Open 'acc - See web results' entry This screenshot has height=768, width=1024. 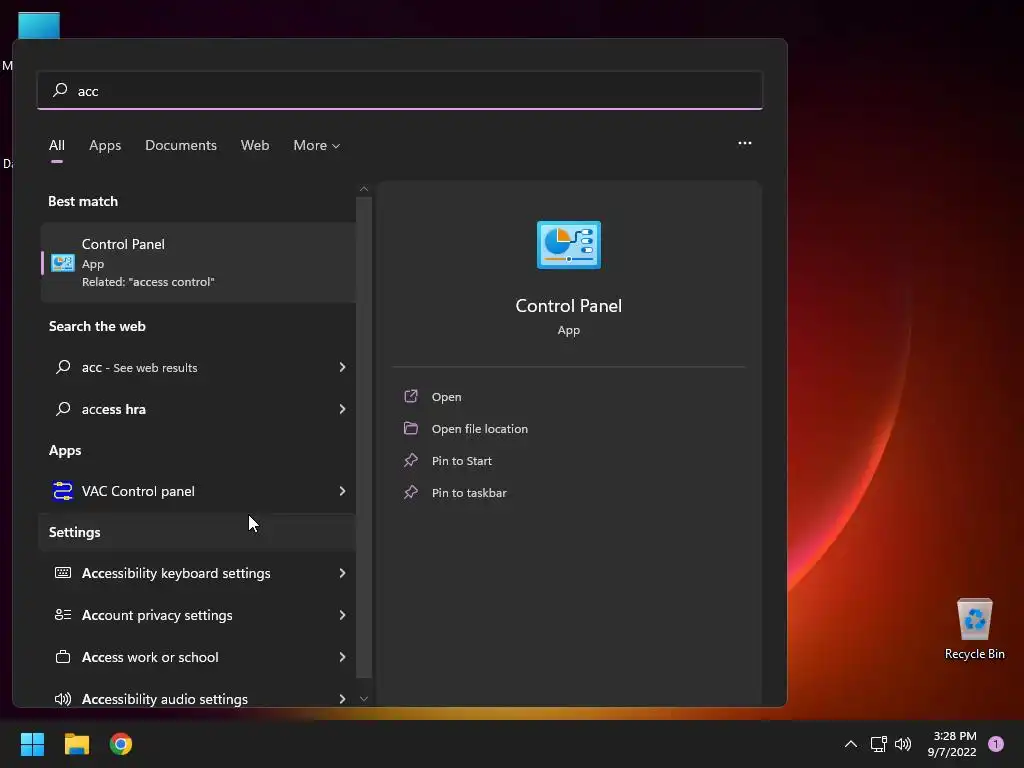coord(199,367)
